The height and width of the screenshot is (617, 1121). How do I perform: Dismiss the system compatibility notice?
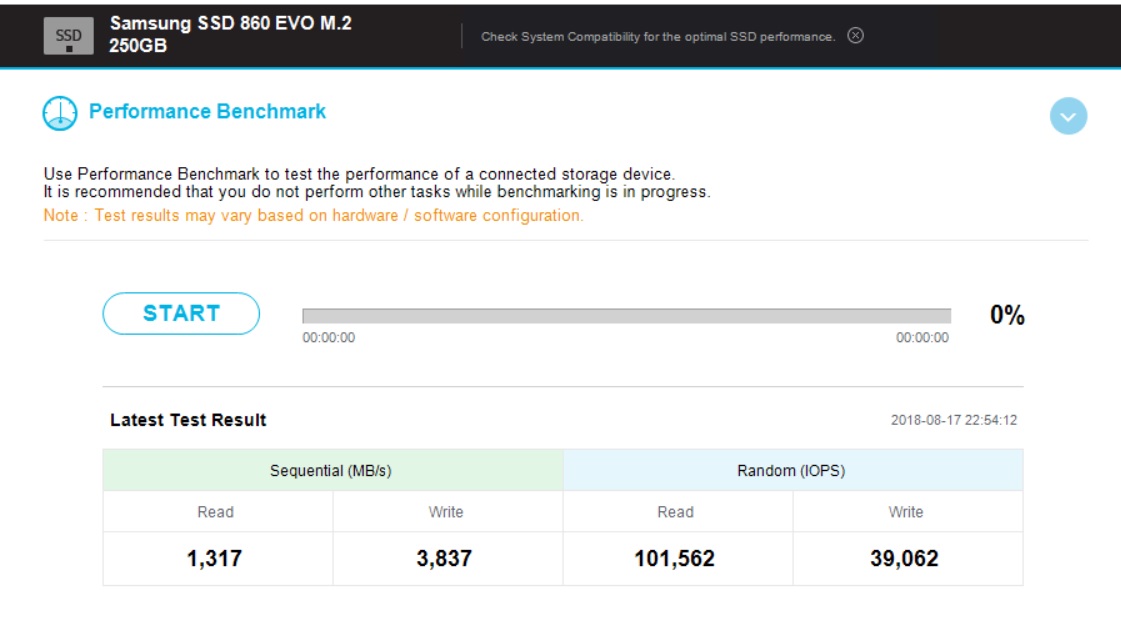855,36
